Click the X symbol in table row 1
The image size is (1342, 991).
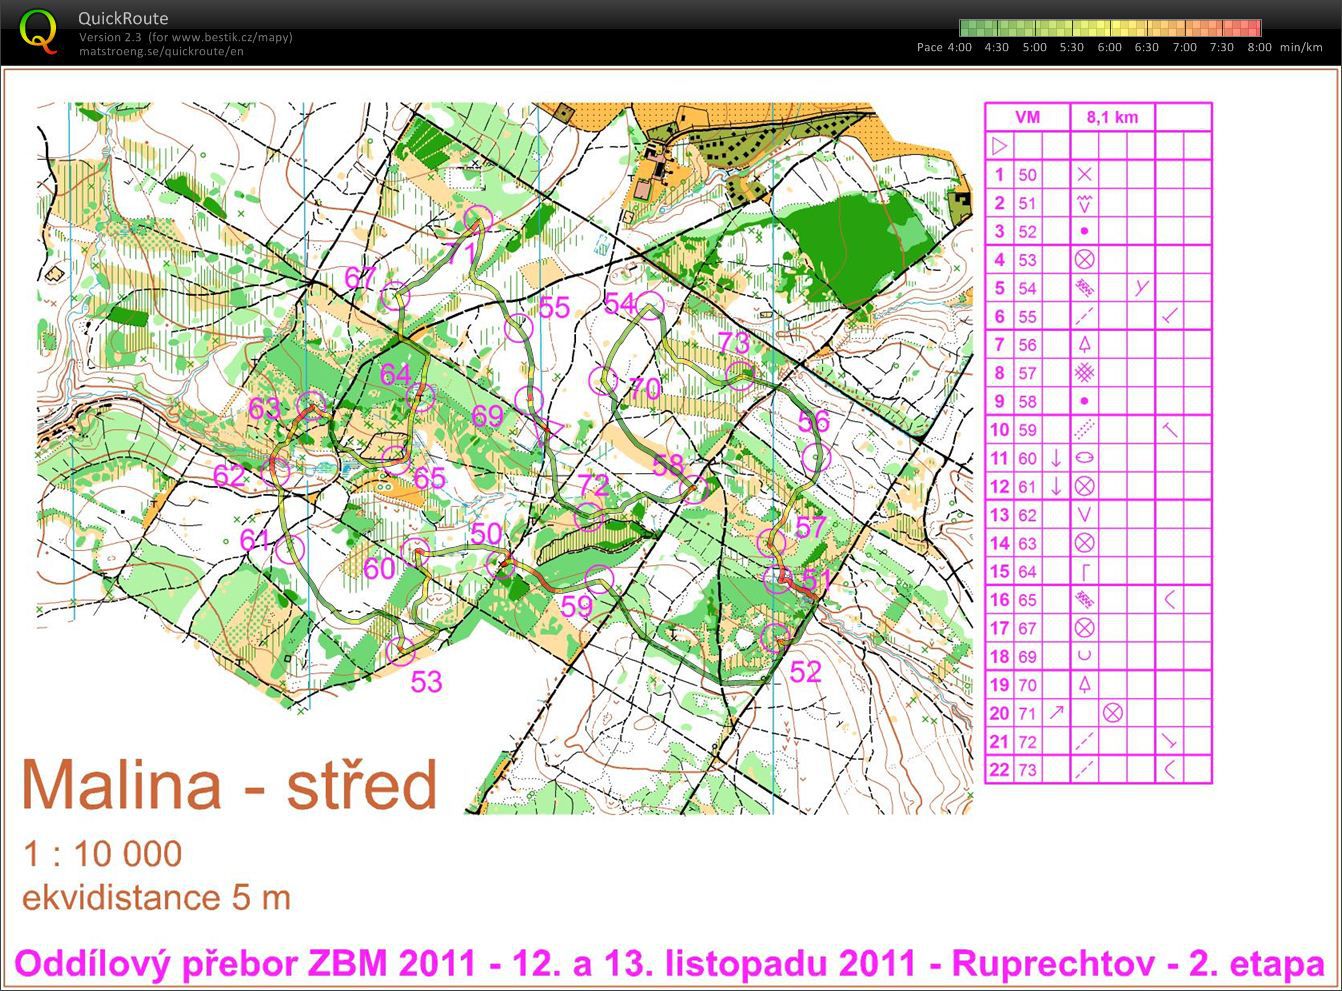1084,174
